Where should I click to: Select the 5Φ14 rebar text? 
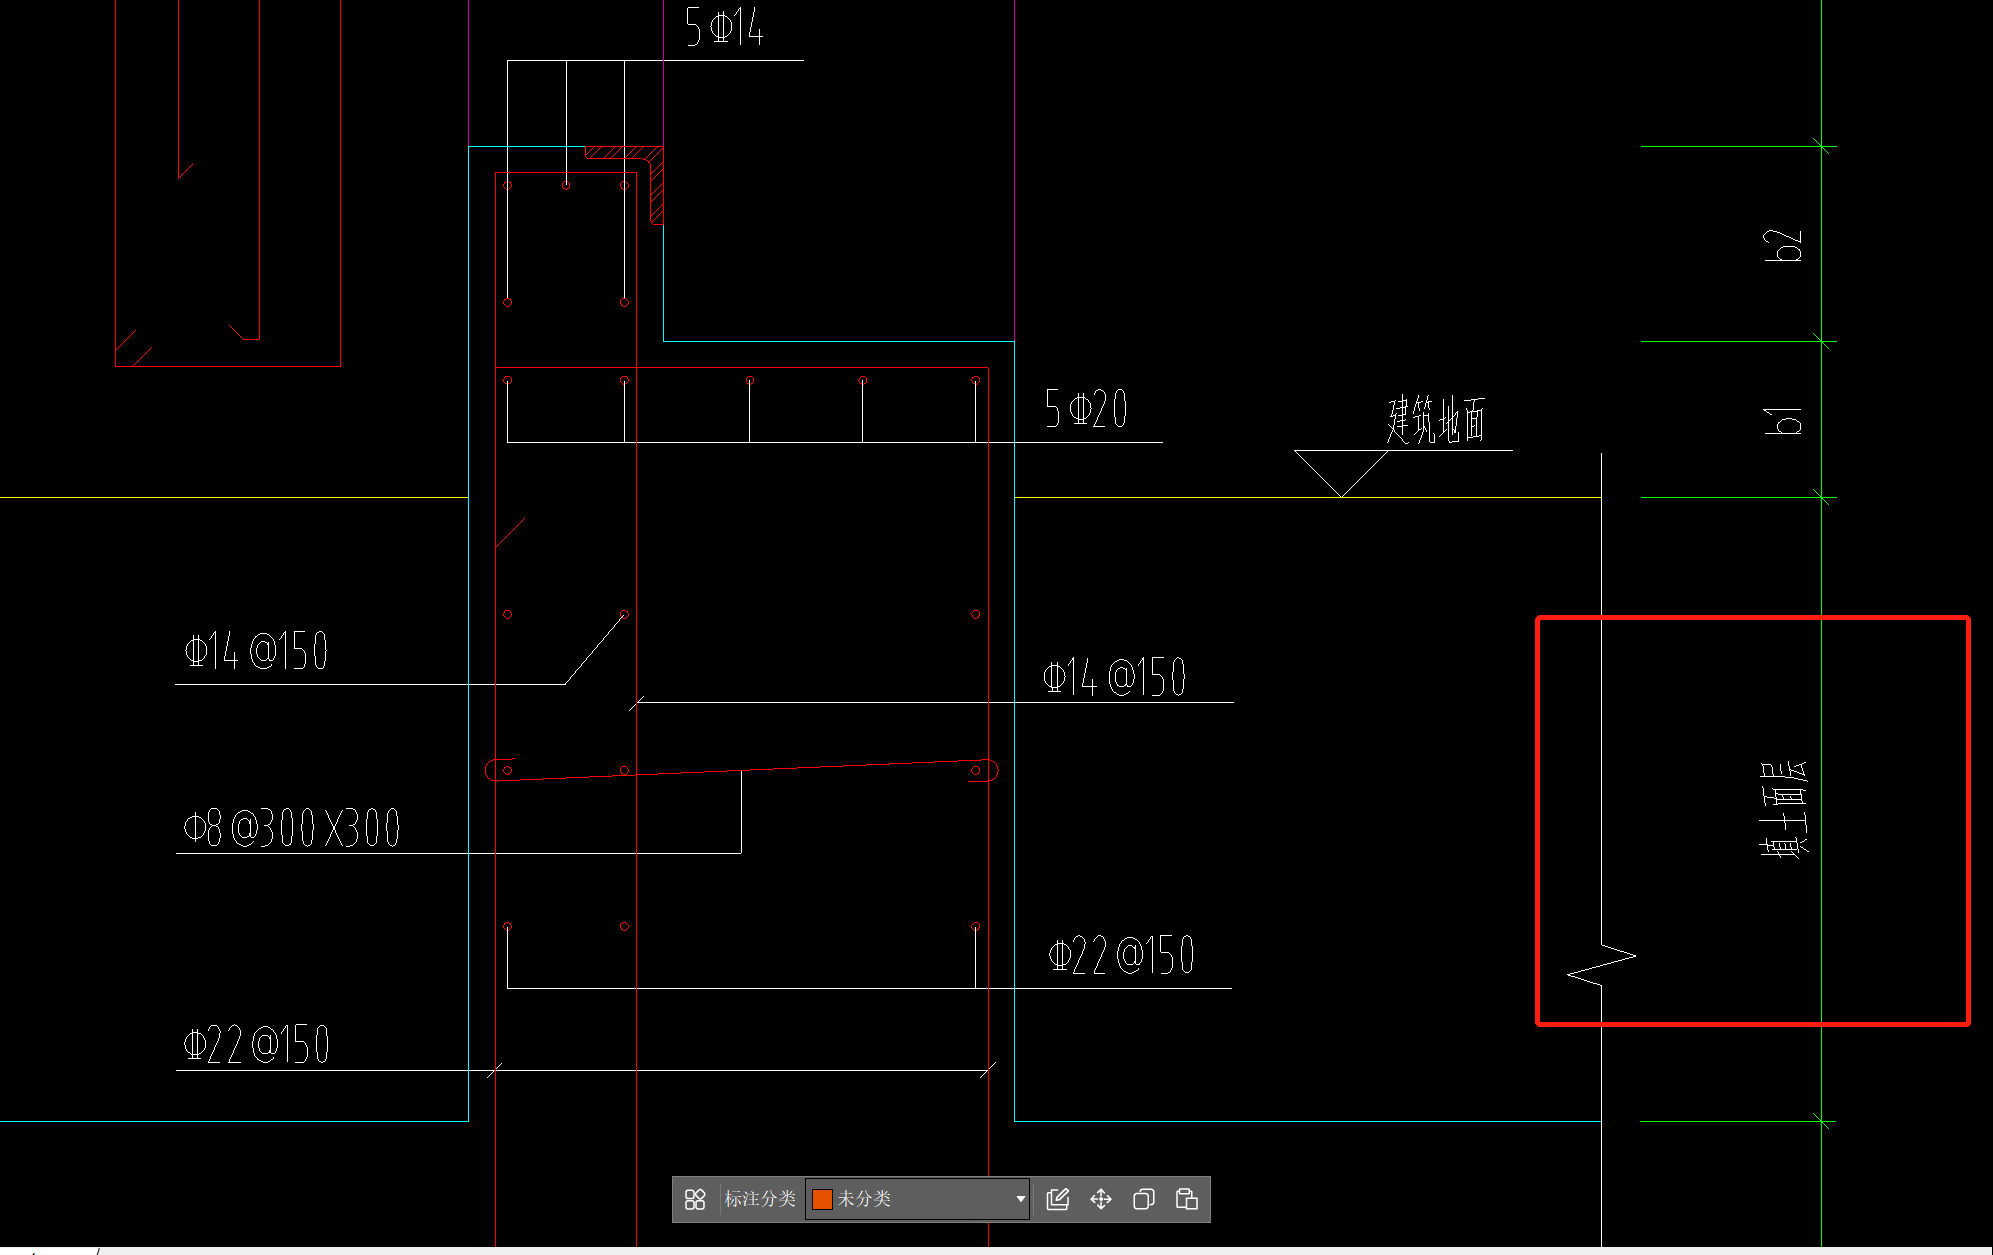point(725,27)
